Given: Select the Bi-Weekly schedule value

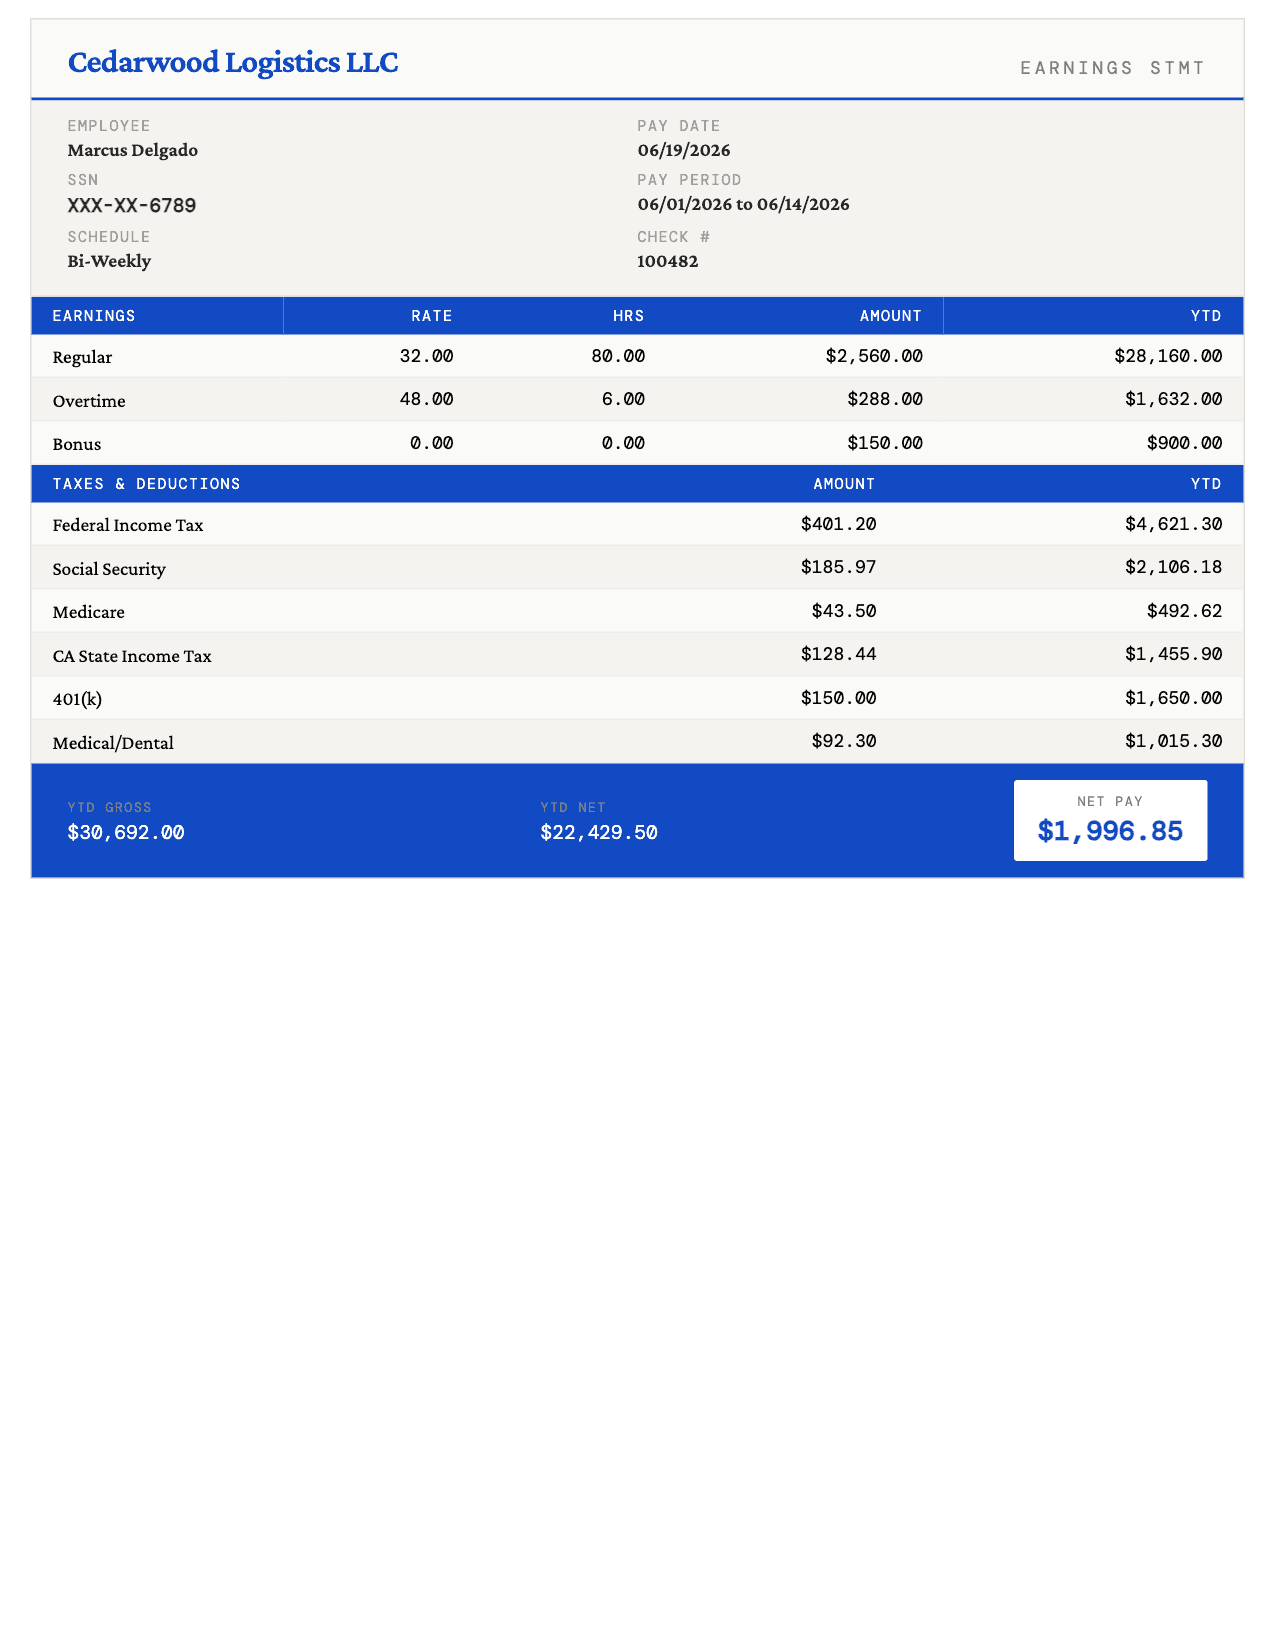Looking at the screenshot, I should pos(109,262).
